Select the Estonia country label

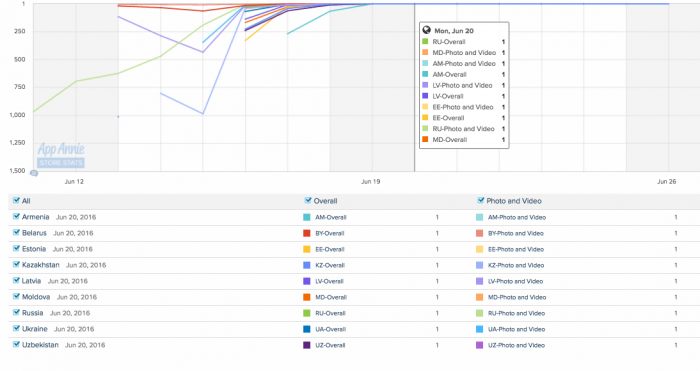coord(34,249)
